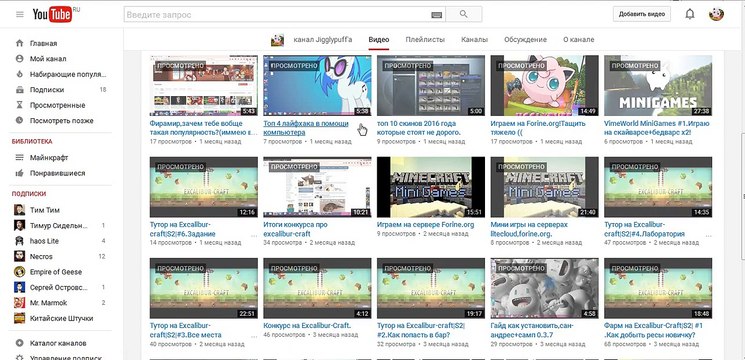Screen dimensions: 745x360
Task: Switch to the Обсуждение tab
Action: click(525, 40)
